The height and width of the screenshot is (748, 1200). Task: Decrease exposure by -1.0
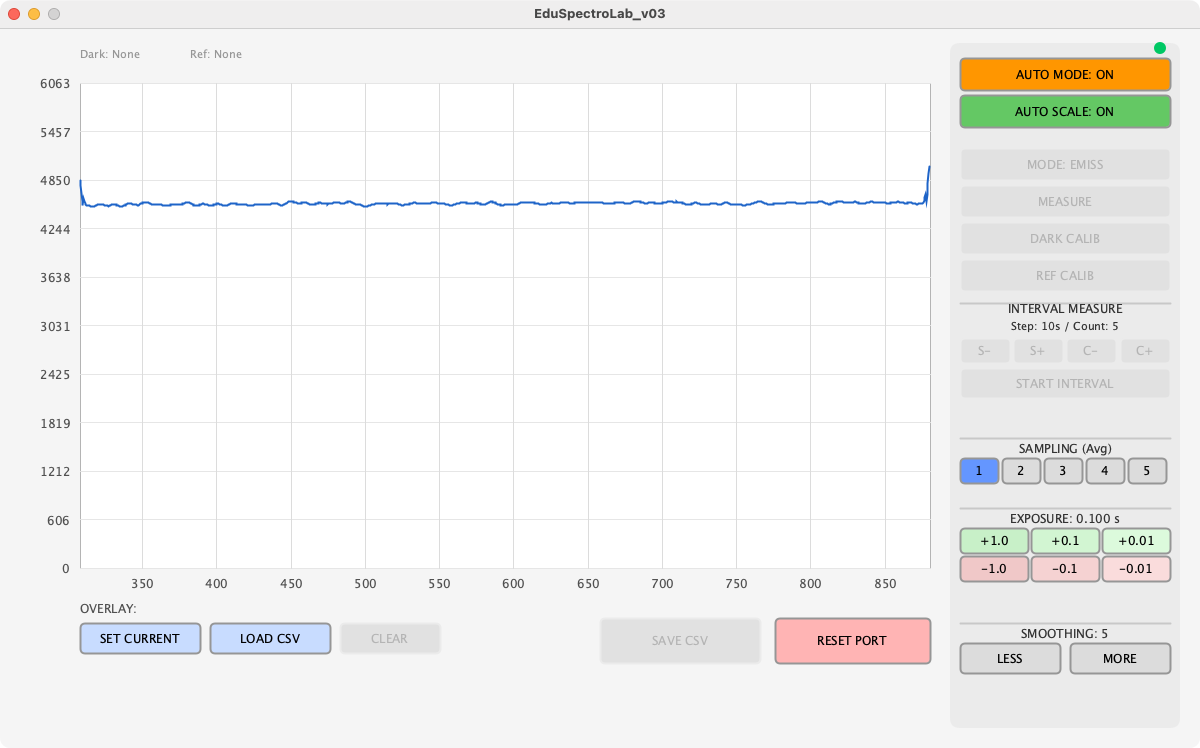pos(994,569)
